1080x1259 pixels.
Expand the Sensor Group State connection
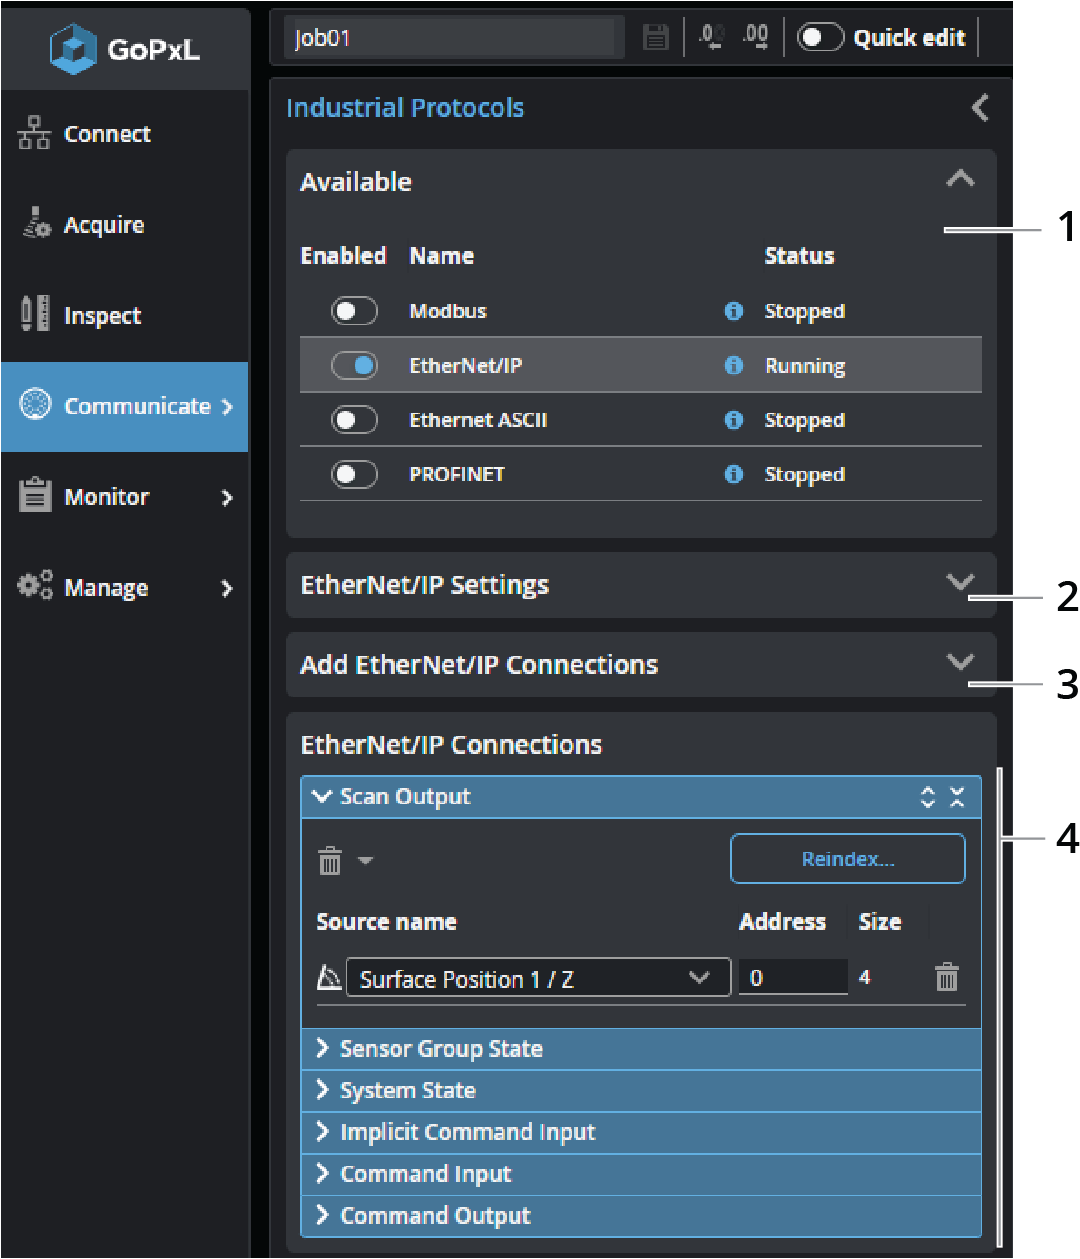[x=441, y=1049]
